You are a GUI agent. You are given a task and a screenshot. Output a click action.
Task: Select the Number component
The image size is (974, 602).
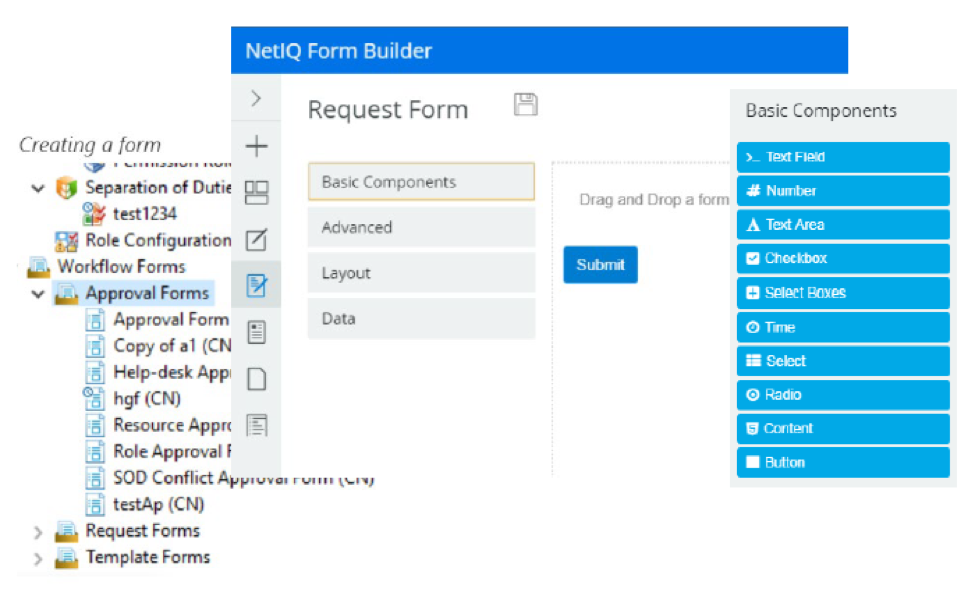pyautogui.click(x=843, y=191)
